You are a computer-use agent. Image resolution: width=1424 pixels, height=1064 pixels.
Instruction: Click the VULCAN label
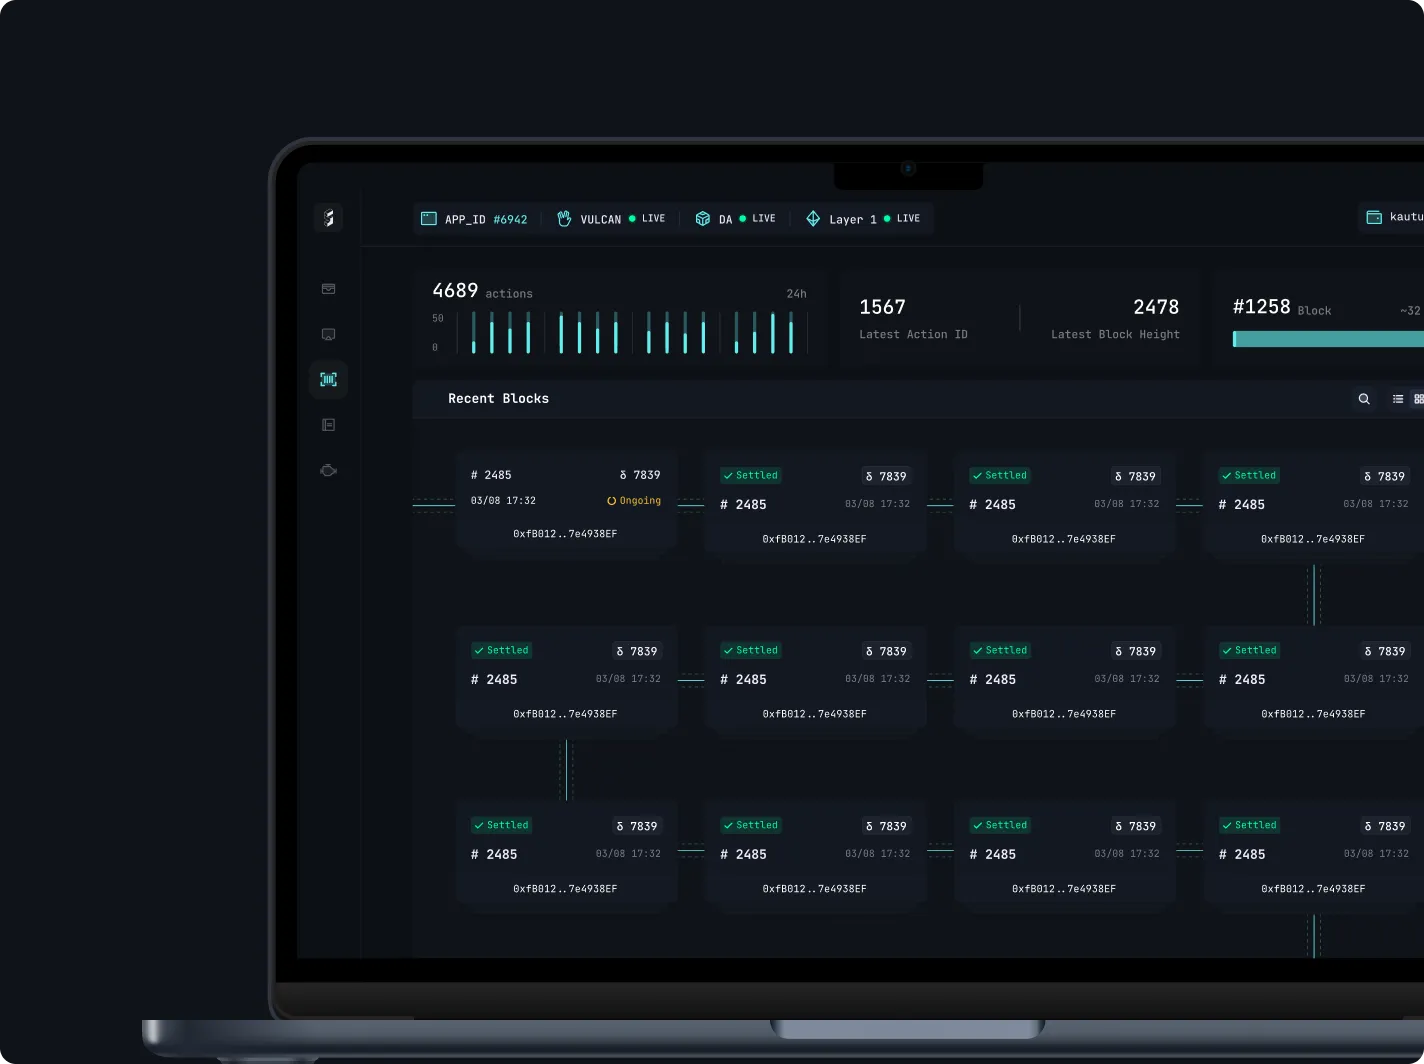601,219
